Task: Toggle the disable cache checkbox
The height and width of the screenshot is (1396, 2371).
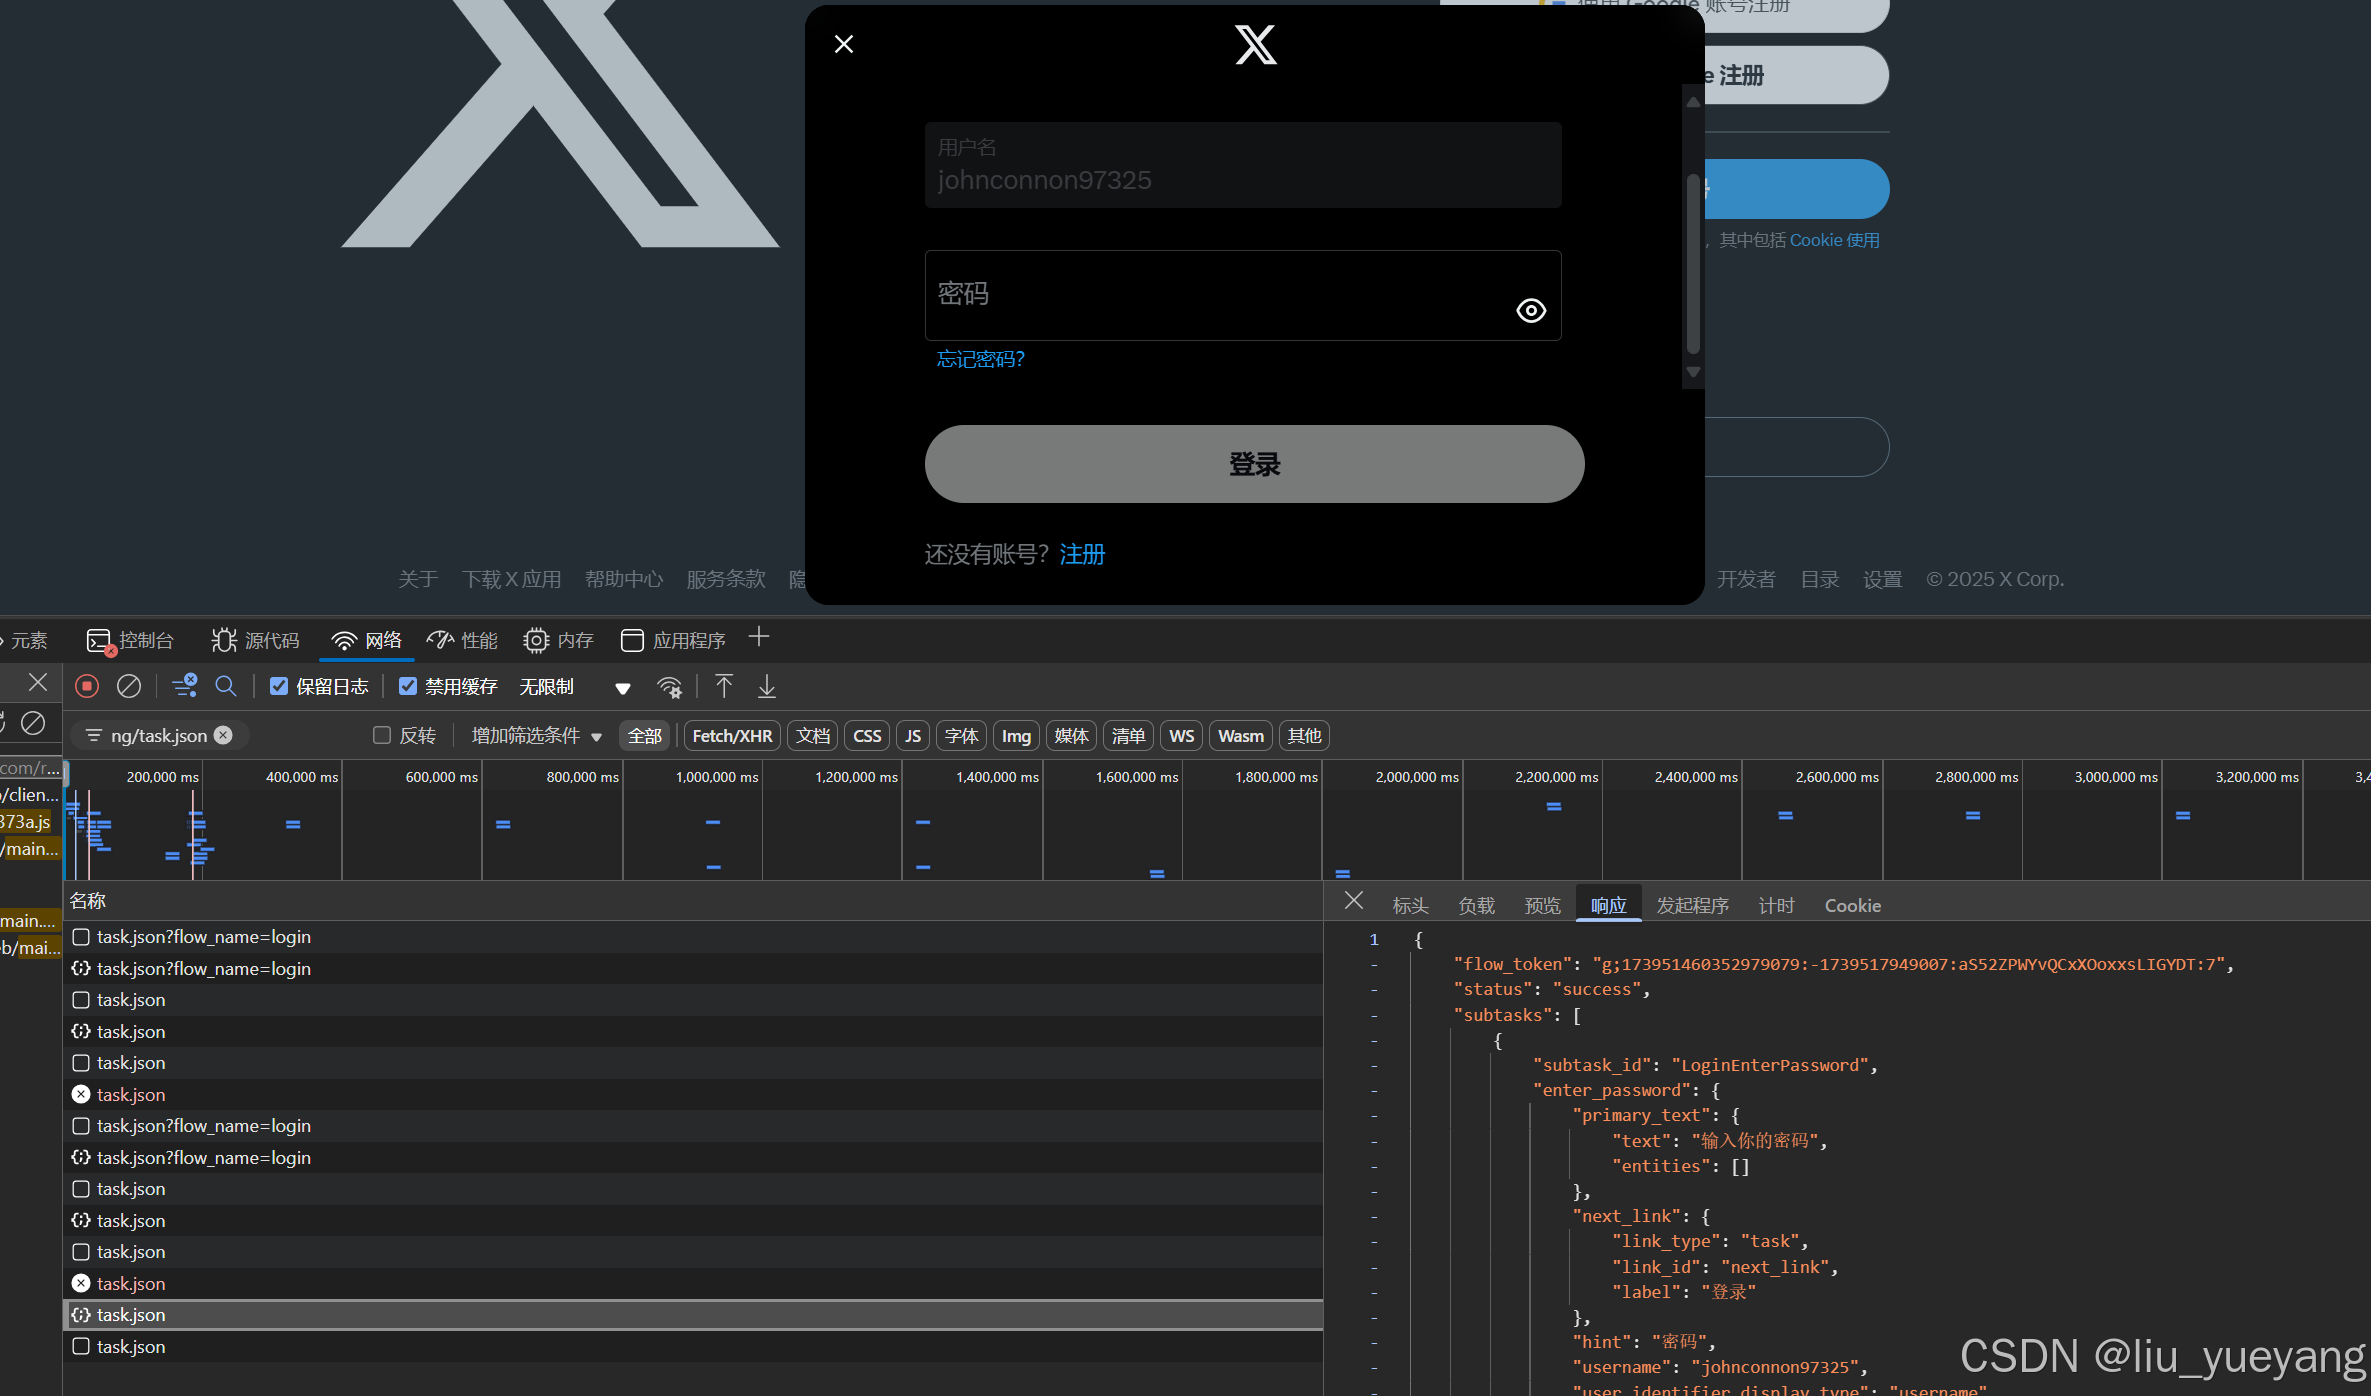Action: (408, 686)
